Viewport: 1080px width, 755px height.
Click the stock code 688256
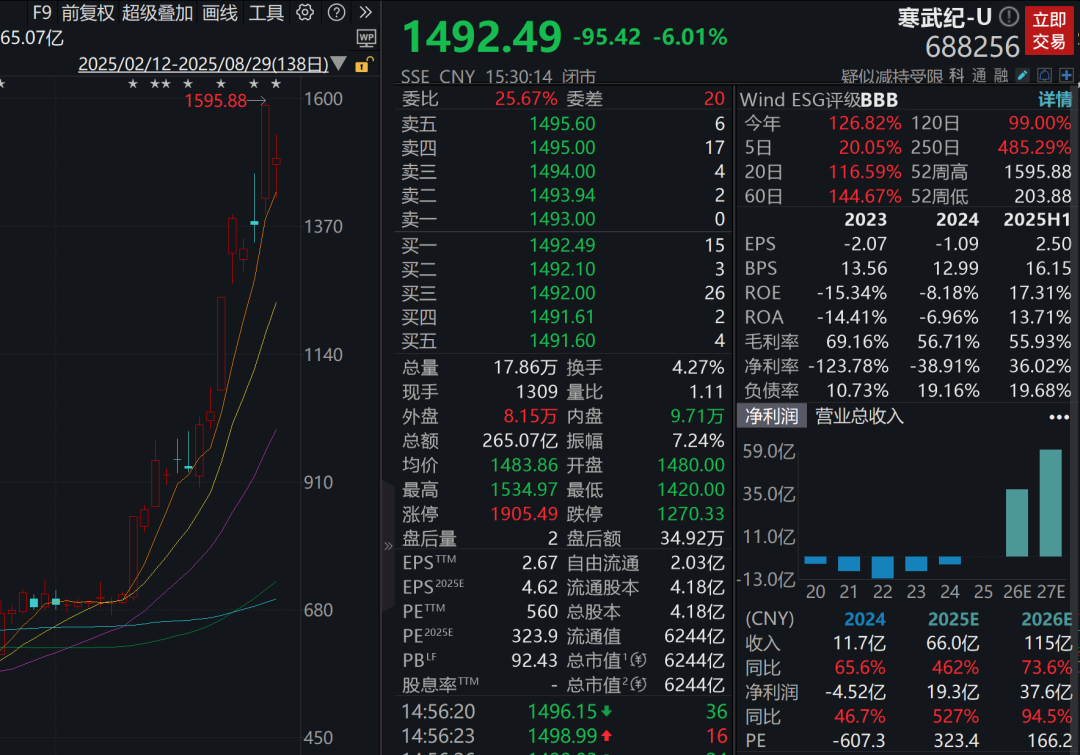click(x=972, y=47)
